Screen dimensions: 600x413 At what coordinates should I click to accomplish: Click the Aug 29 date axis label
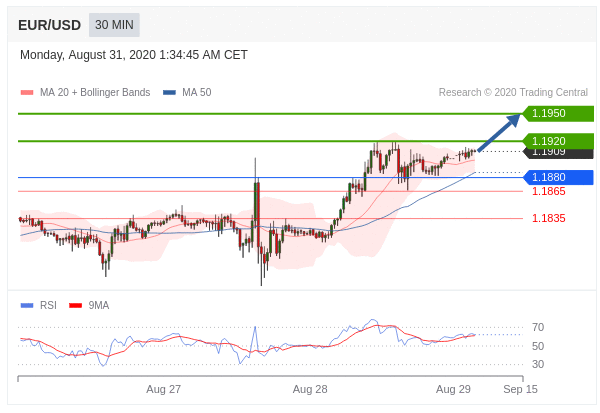(453, 389)
